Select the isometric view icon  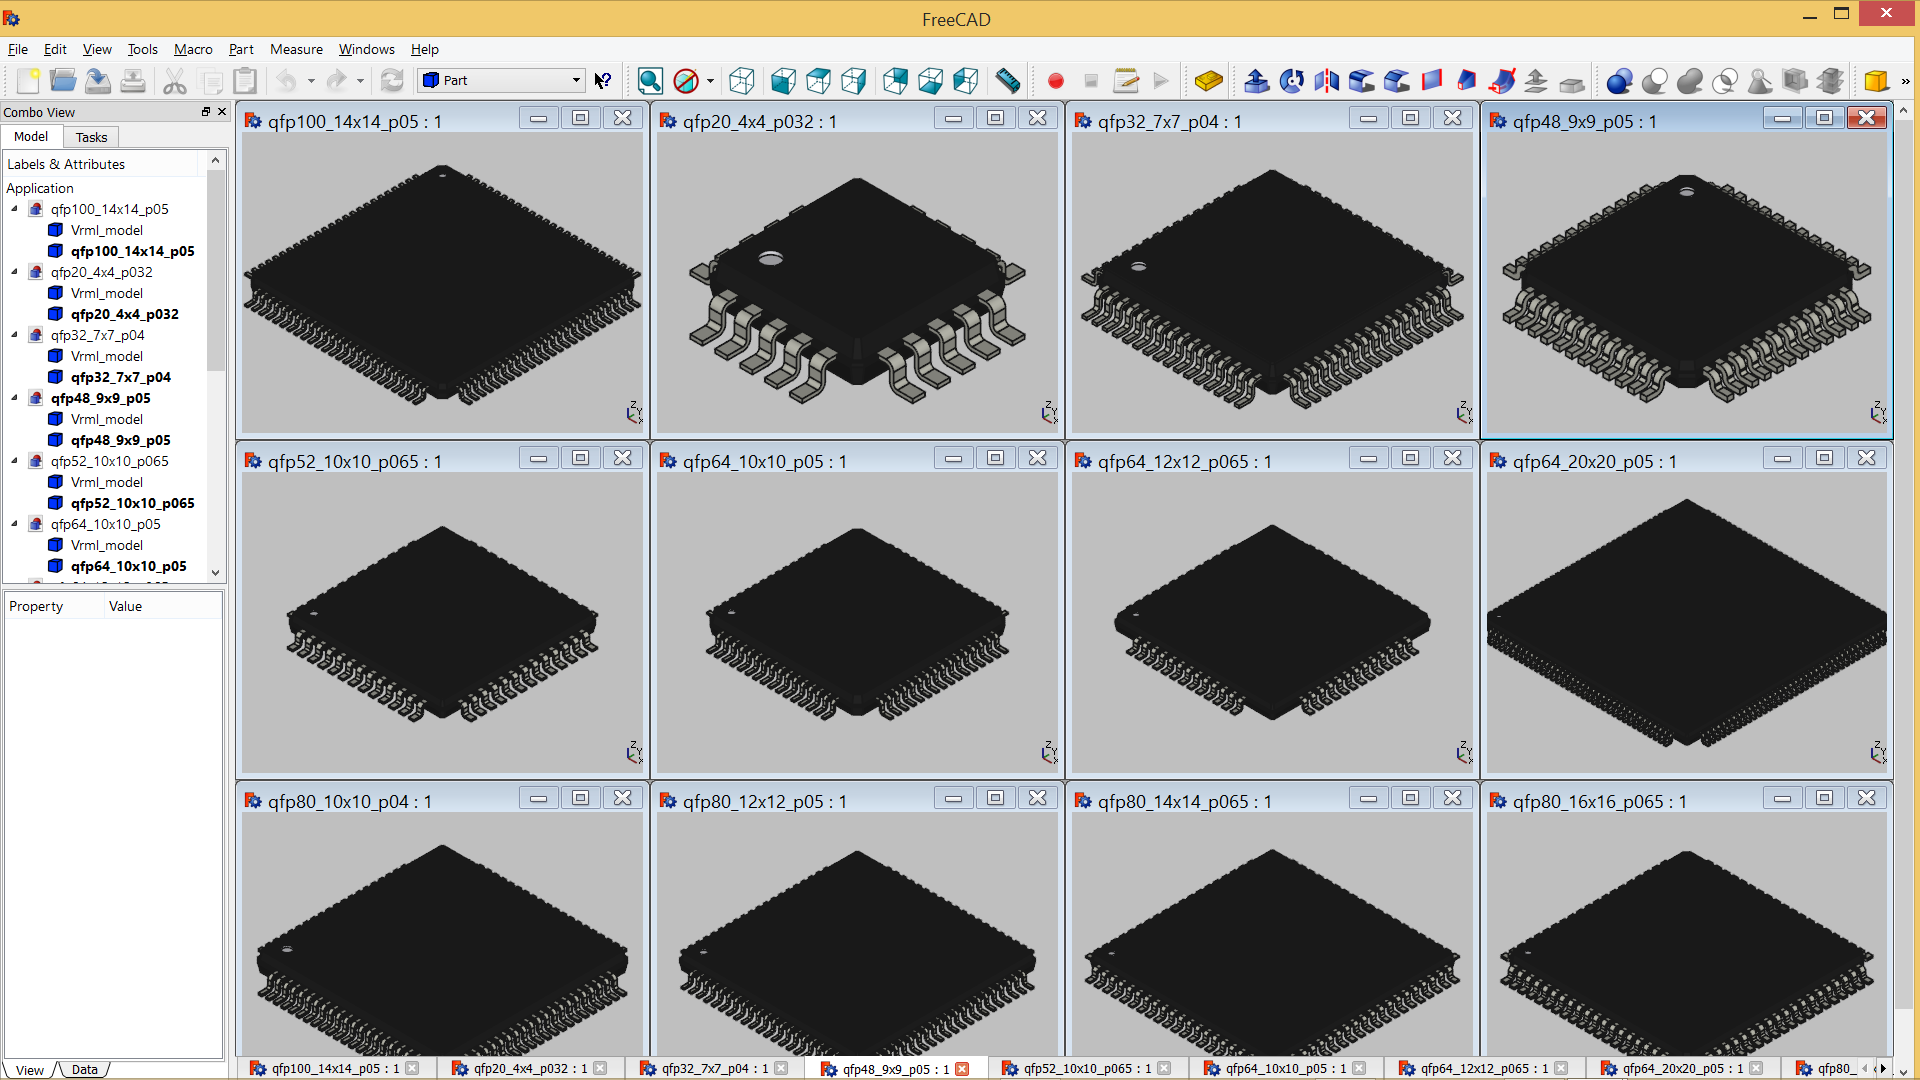pyautogui.click(x=741, y=80)
